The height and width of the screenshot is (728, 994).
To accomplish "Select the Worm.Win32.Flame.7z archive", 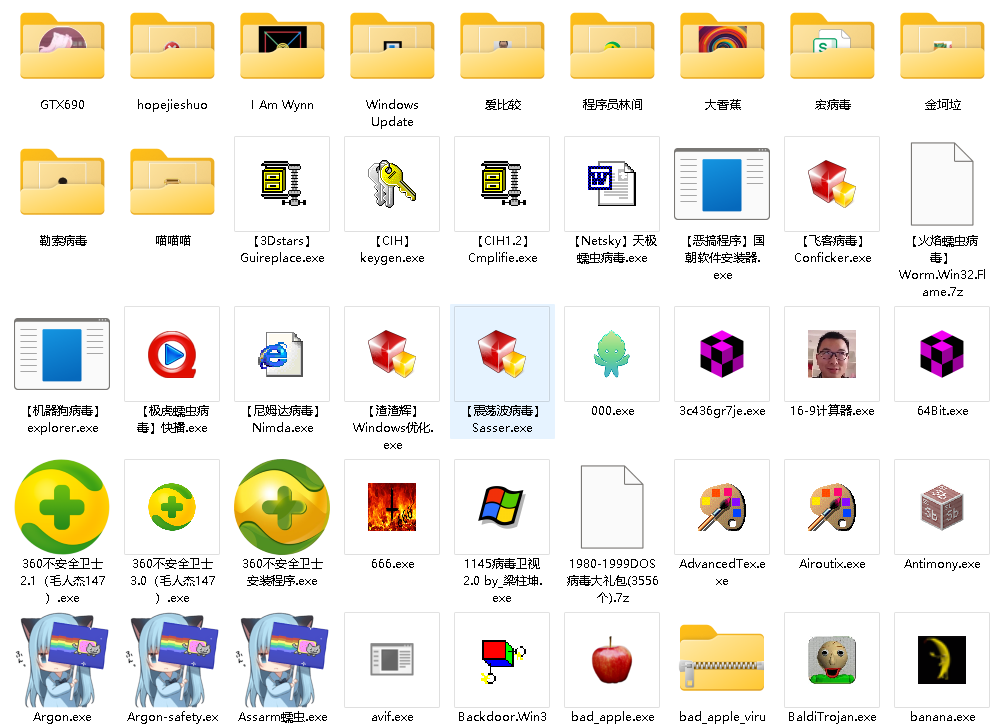I will [941, 183].
